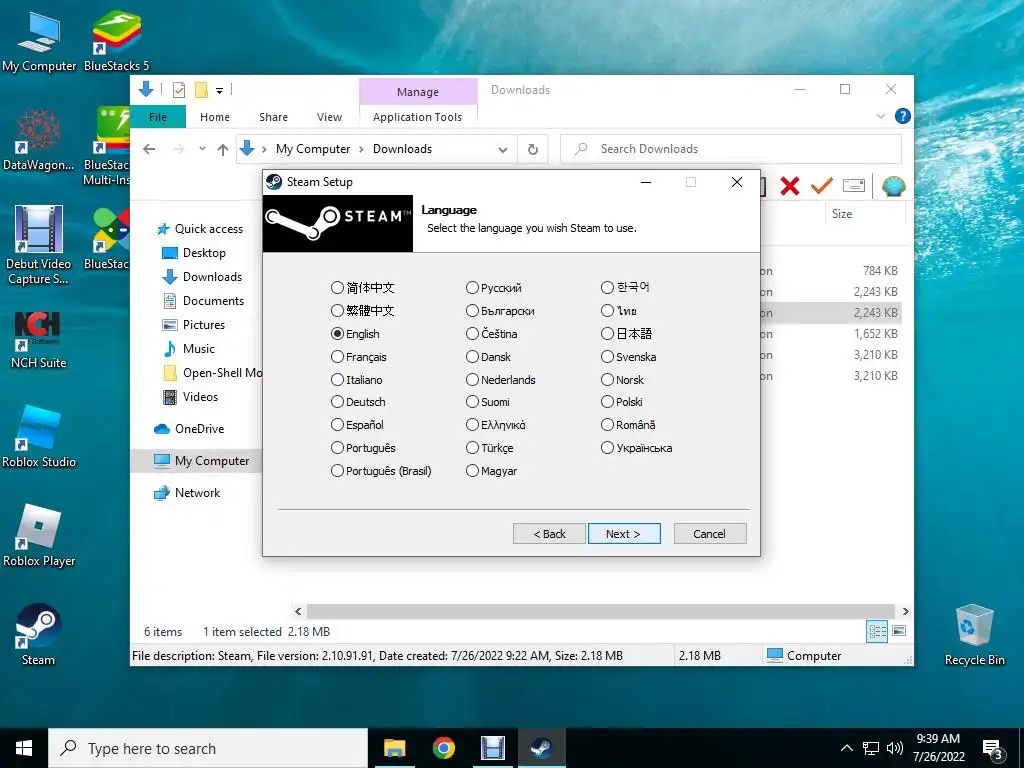Screen dimensions: 1024x768
Task: Go Back in the Steam Setup wizard
Action: point(549,534)
